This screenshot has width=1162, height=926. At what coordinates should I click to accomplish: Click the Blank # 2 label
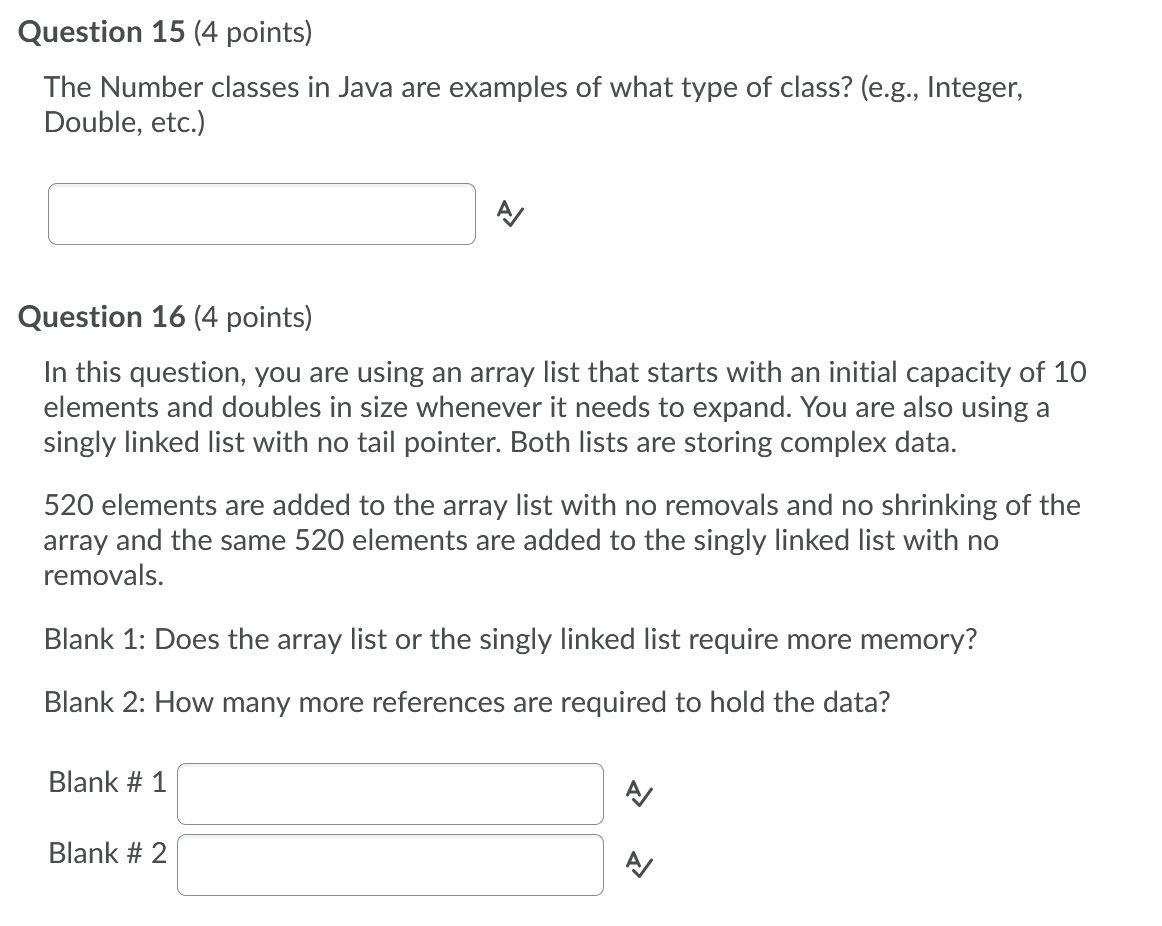(106, 853)
